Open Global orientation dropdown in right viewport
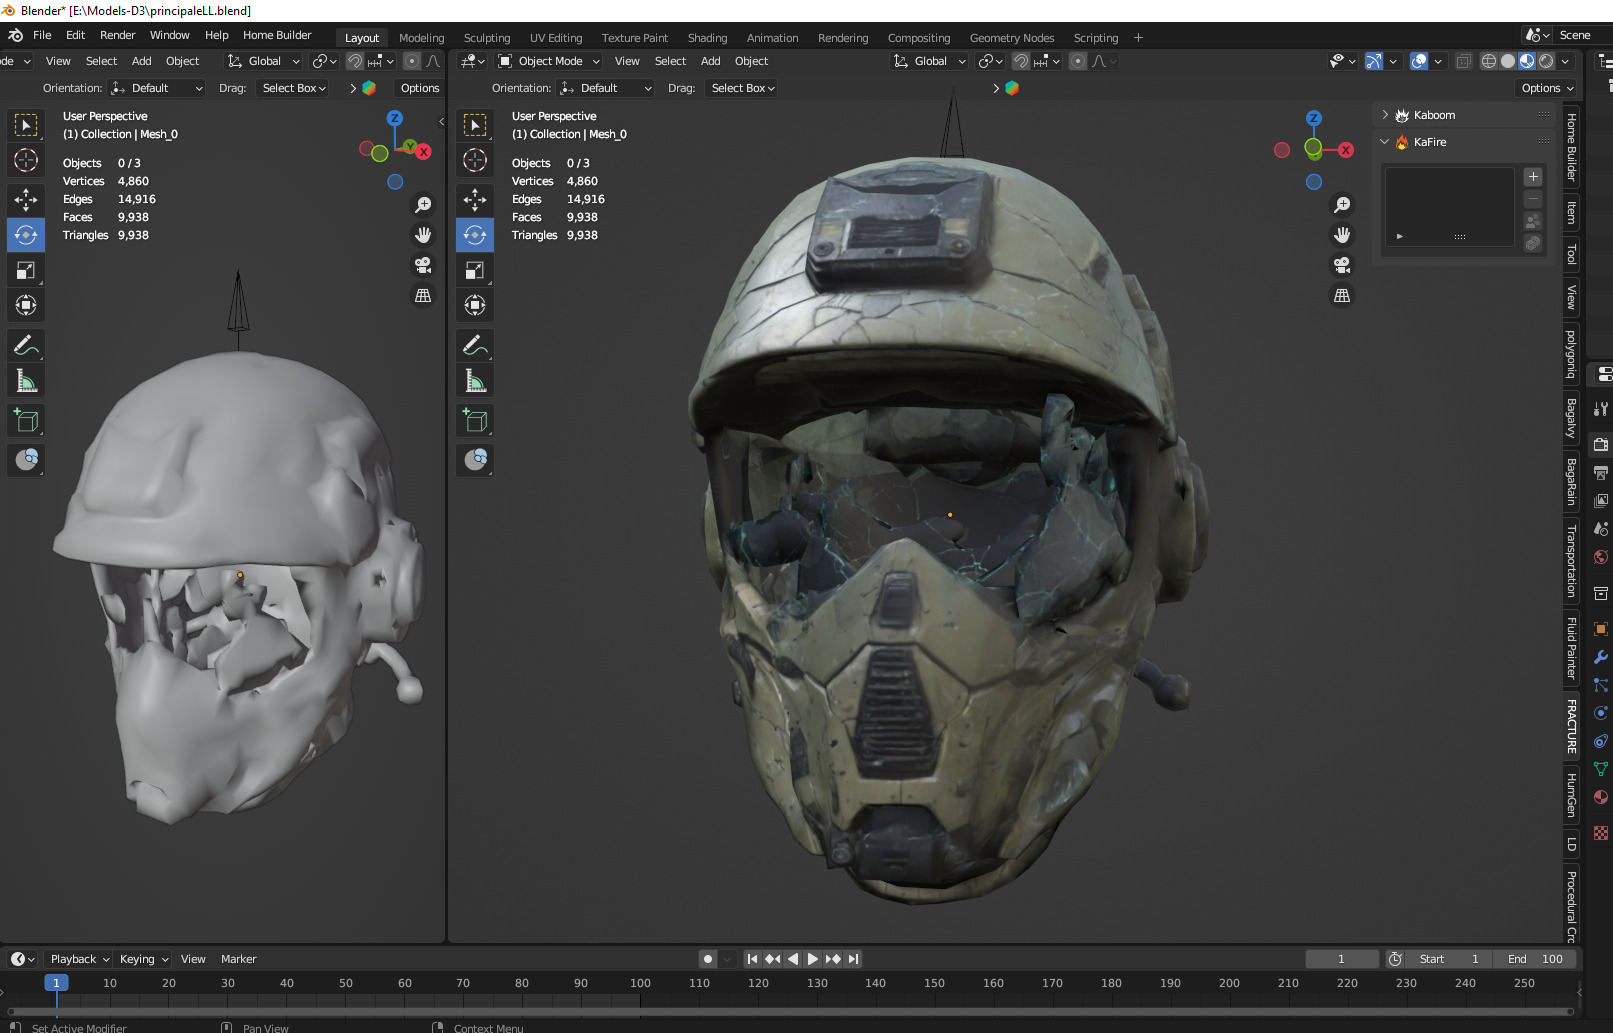Viewport: 1613px width, 1033px height. click(930, 61)
